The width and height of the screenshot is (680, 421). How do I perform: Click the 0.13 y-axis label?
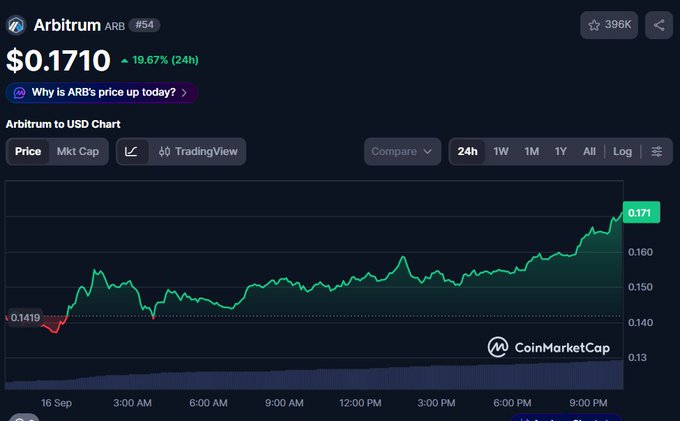pyautogui.click(x=637, y=358)
